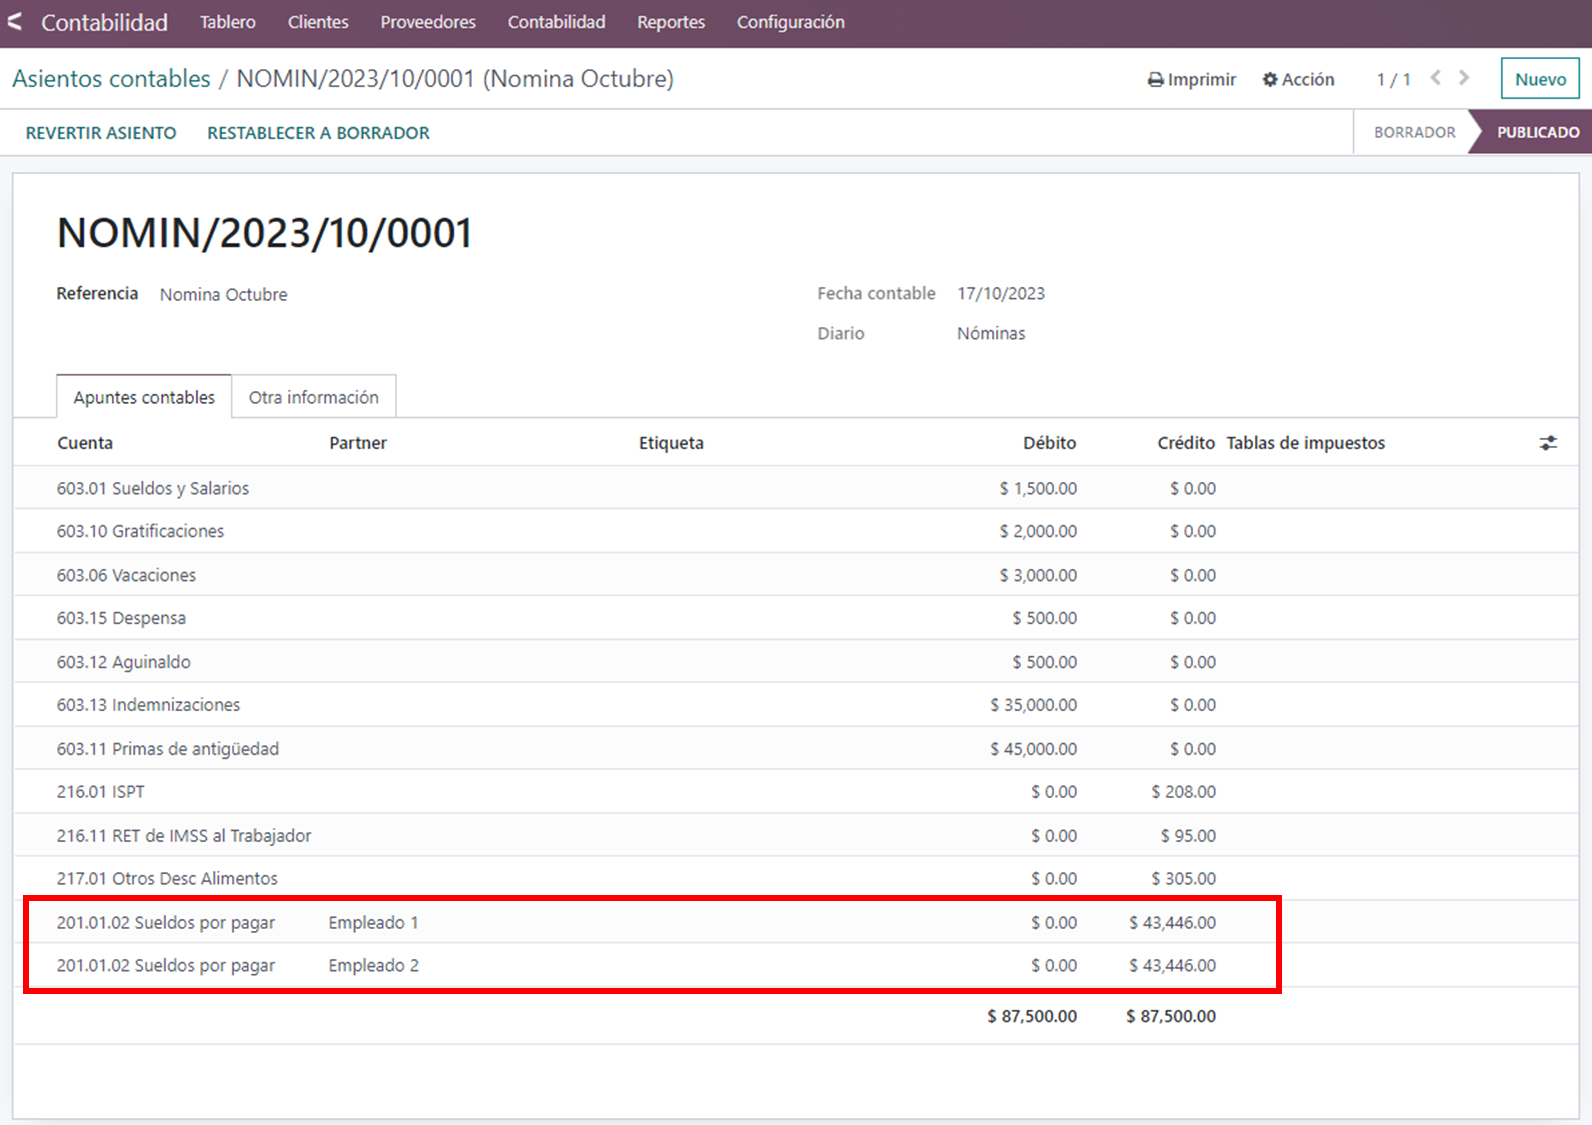Open the Reportes menu

670,22
